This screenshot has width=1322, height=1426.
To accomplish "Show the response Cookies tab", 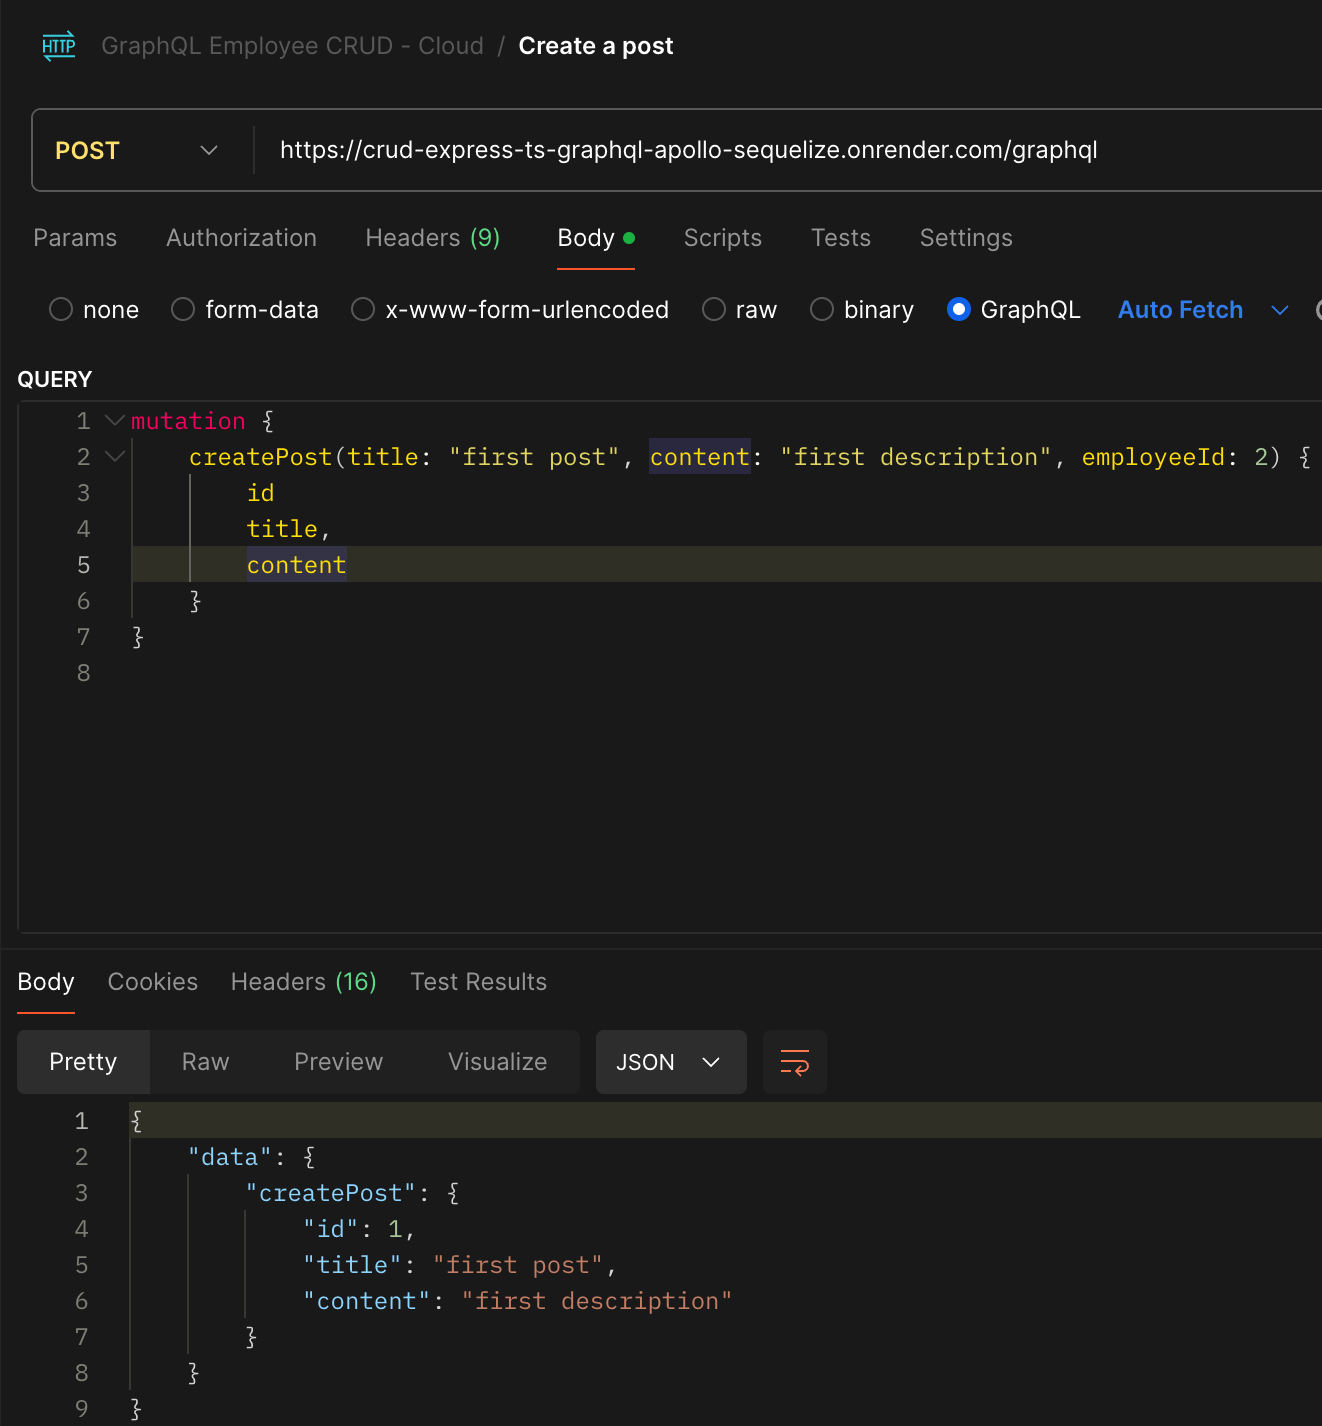I will (153, 982).
